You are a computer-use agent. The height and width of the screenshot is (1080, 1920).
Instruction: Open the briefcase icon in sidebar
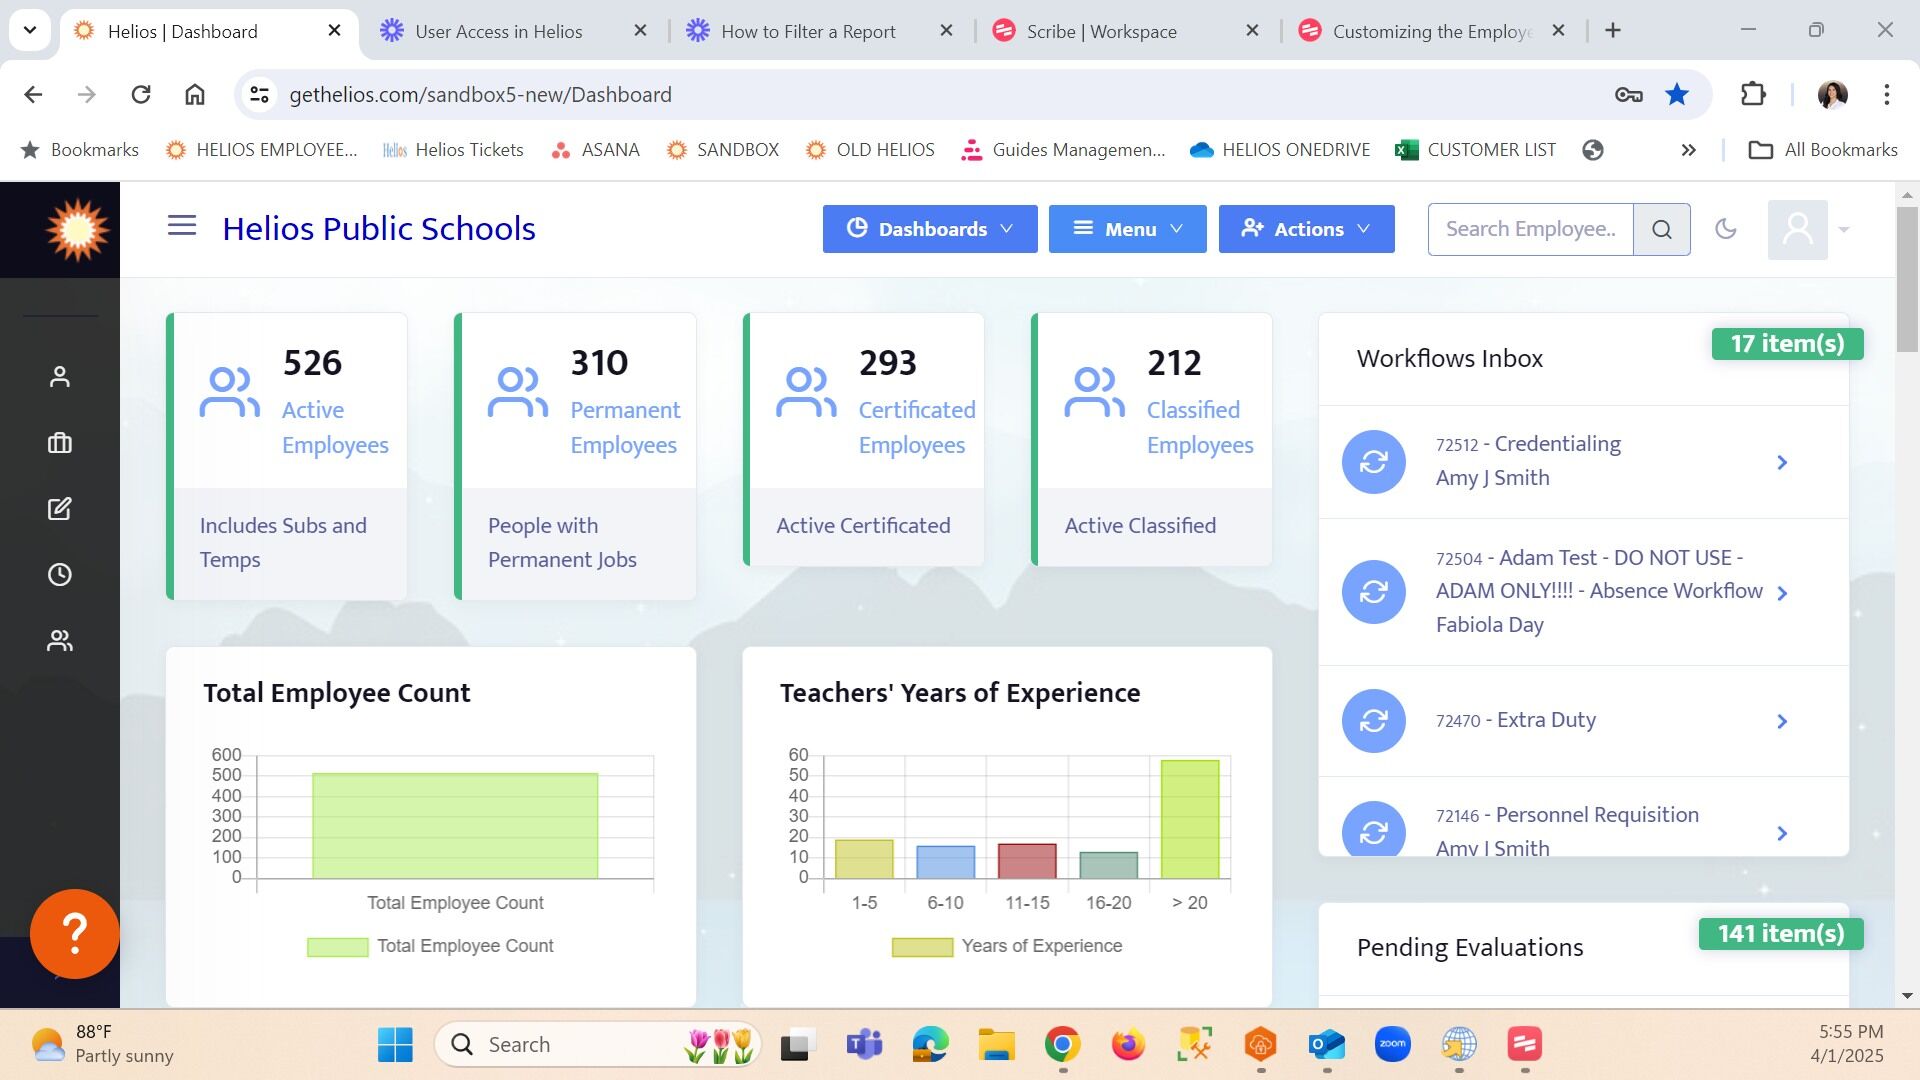click(x=60, y=443)
